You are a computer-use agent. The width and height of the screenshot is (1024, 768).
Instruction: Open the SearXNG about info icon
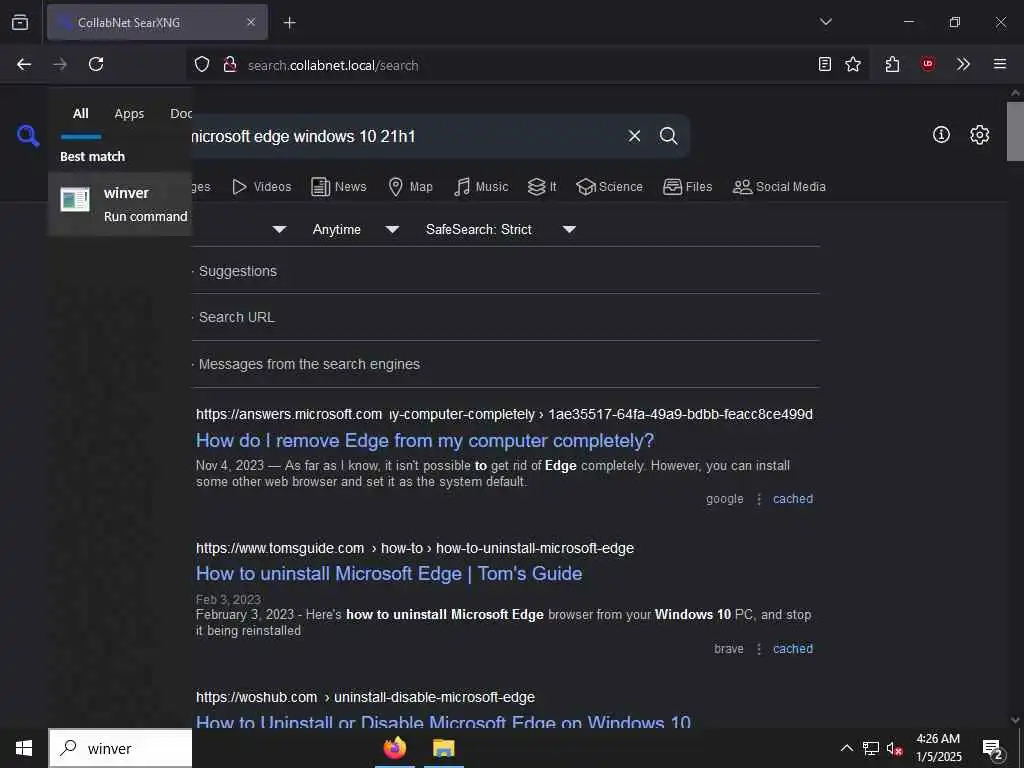click(941, 135)
